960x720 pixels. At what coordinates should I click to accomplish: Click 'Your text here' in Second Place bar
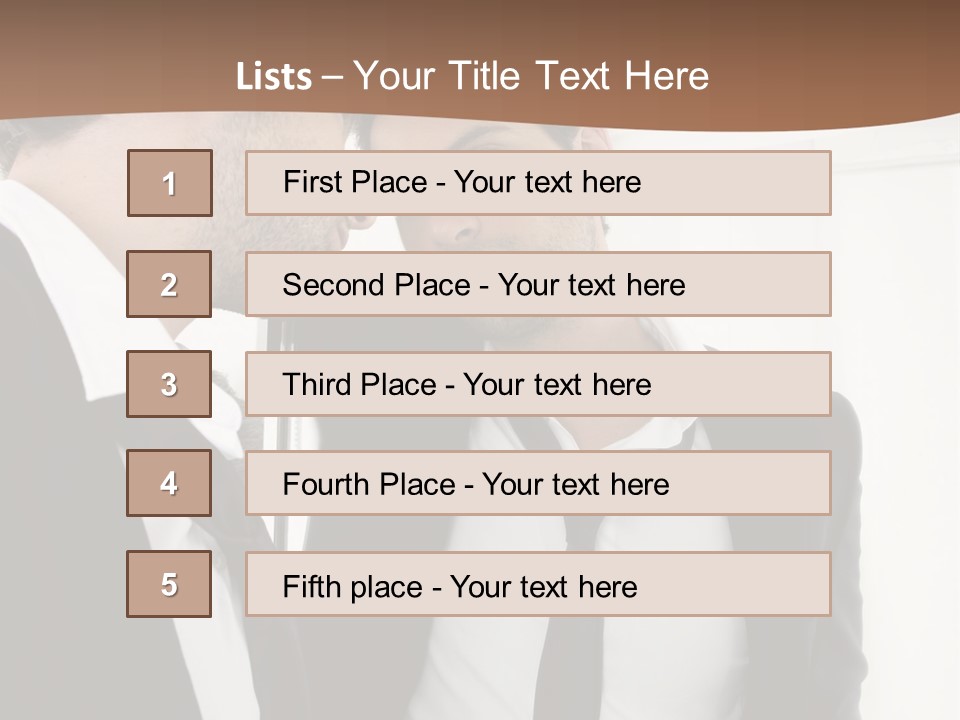(x=591, y=285)
